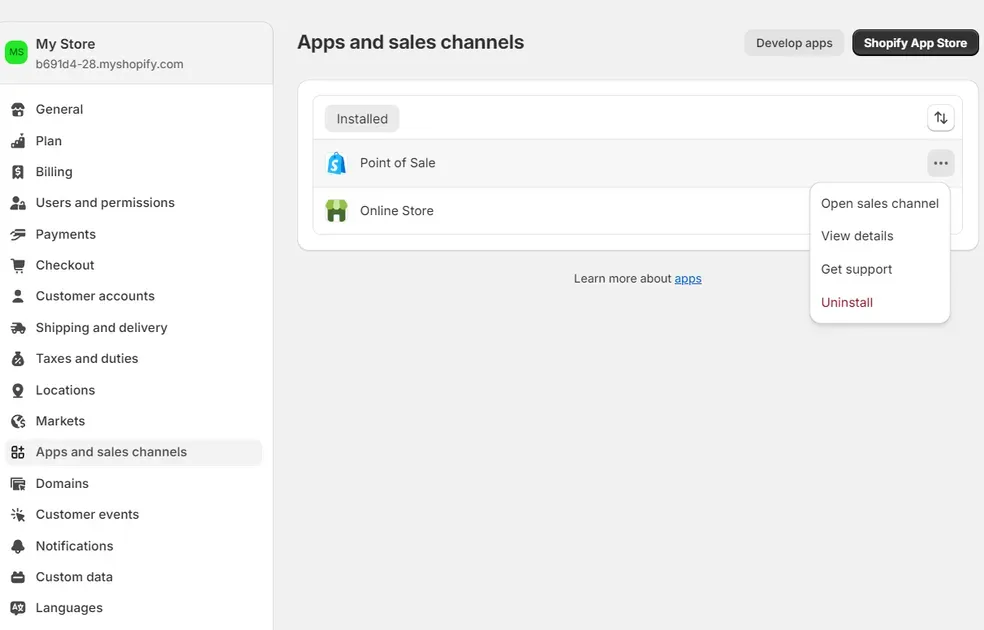Click the Develop apps button
This screenshot has width=984, height=630.
(x=793, y=43)
